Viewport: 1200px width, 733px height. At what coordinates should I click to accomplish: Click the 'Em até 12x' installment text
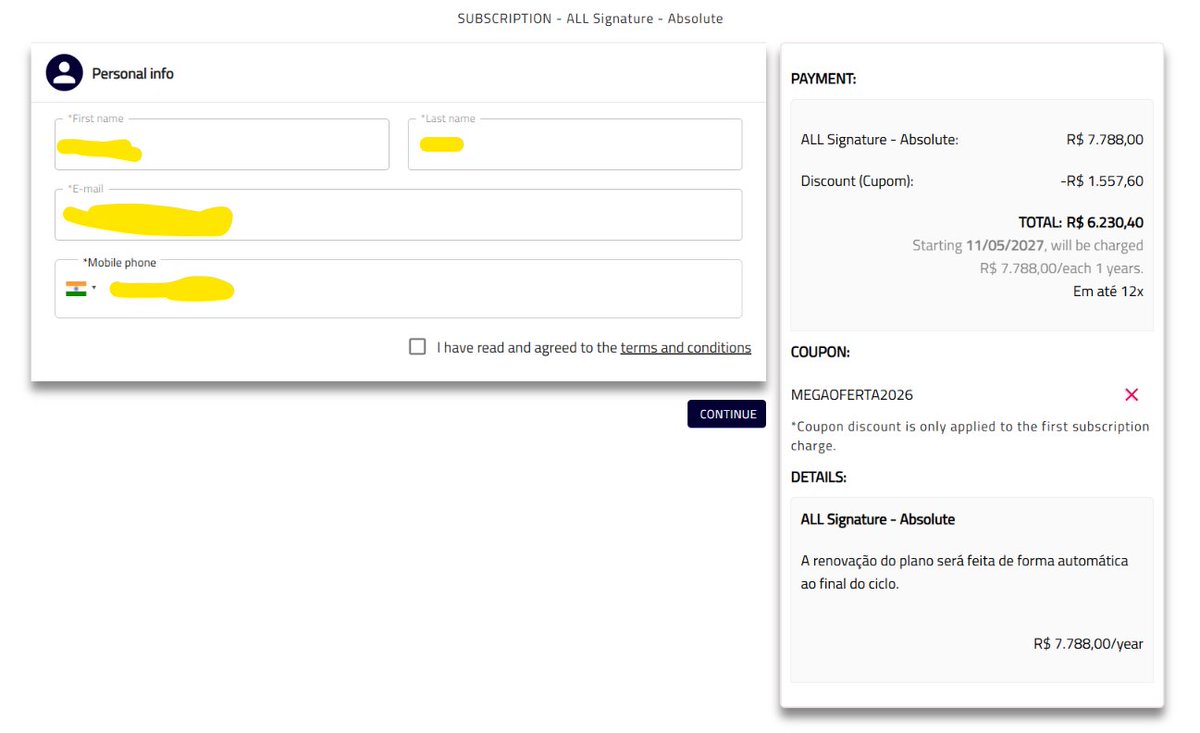pyautogui.click(x=1108, y=292)
